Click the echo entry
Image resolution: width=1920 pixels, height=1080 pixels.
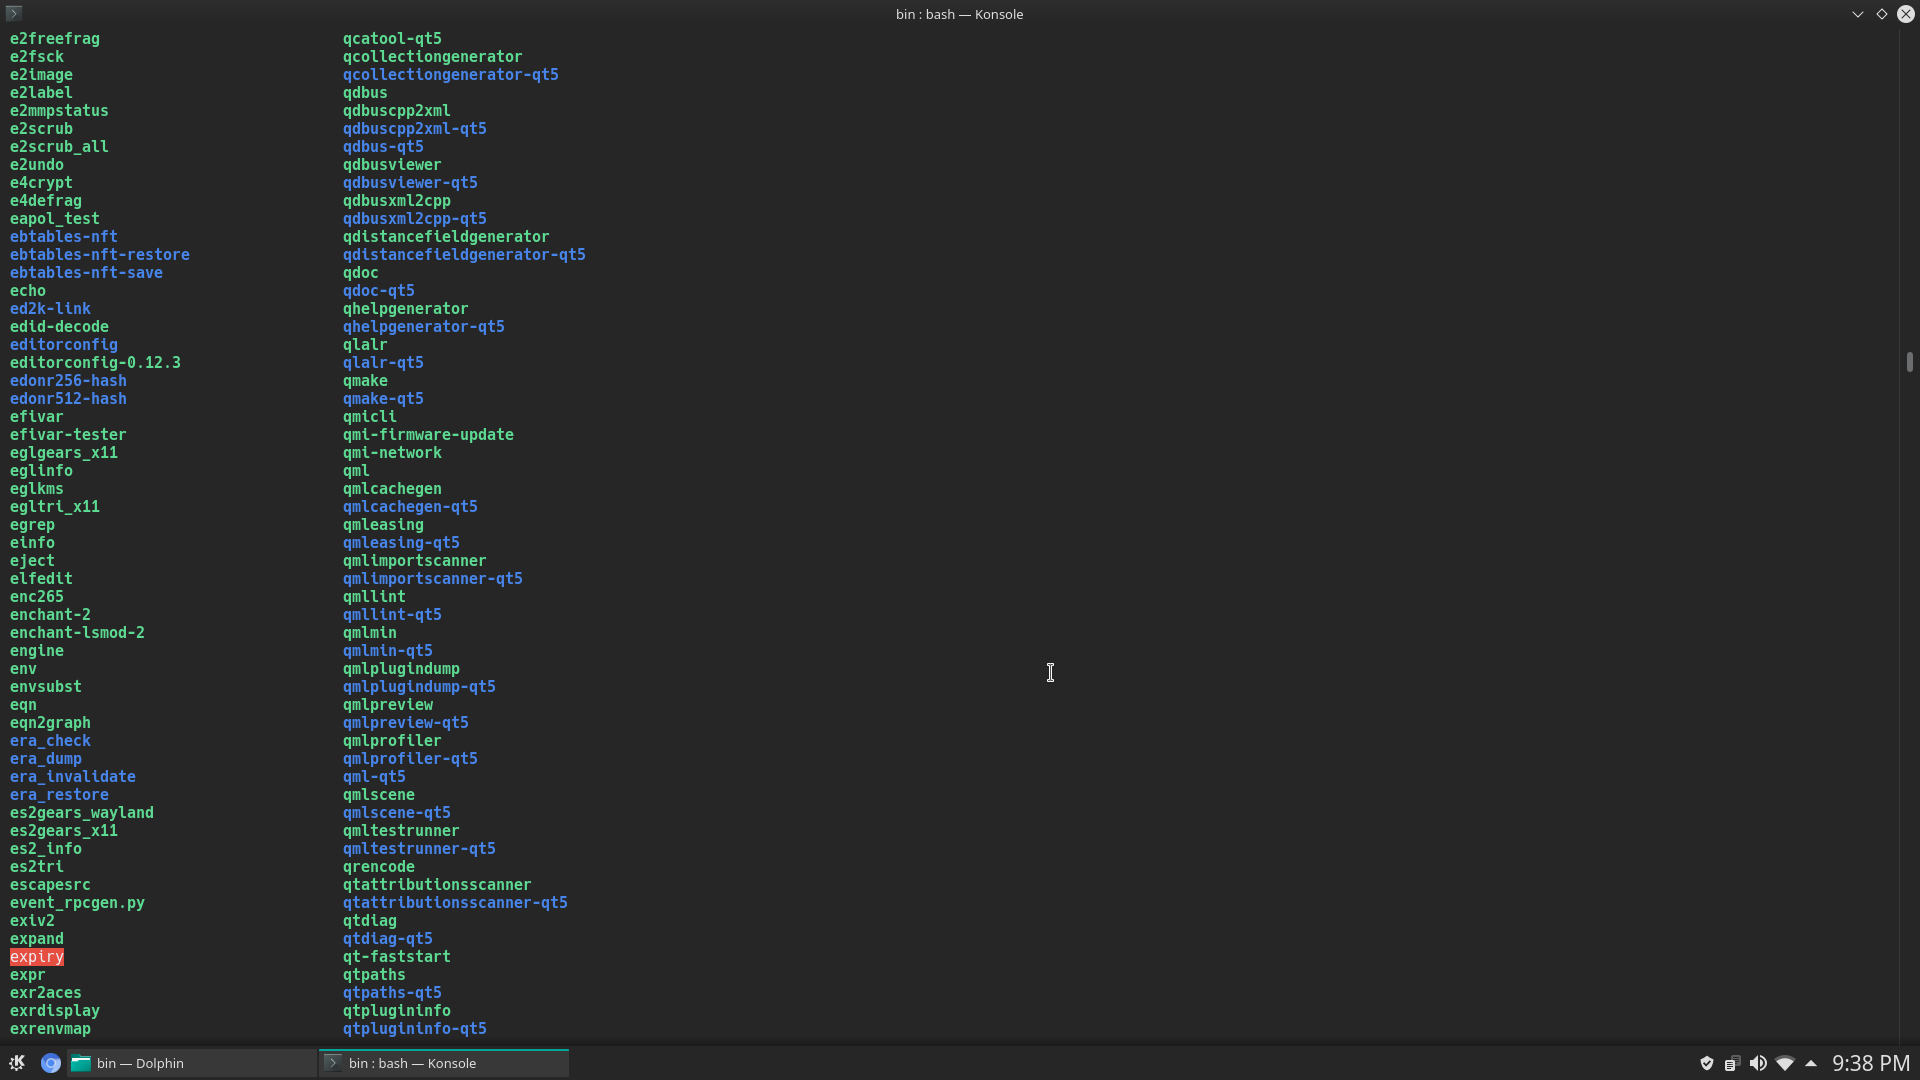click(28, 291)
